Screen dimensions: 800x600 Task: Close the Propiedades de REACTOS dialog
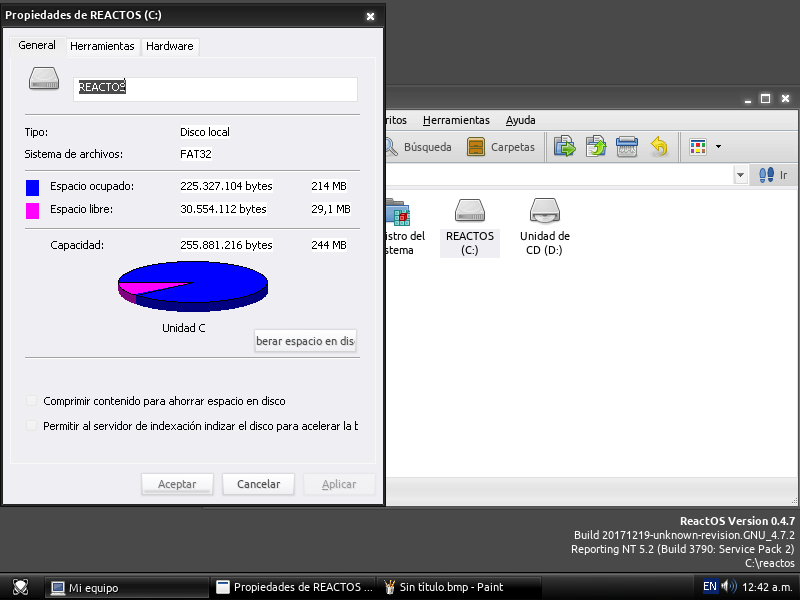[370, 16]
